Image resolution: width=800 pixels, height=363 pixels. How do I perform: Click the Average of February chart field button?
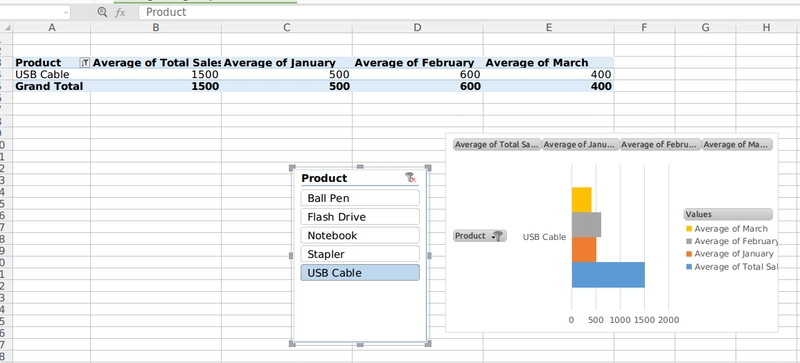(660, 144)
